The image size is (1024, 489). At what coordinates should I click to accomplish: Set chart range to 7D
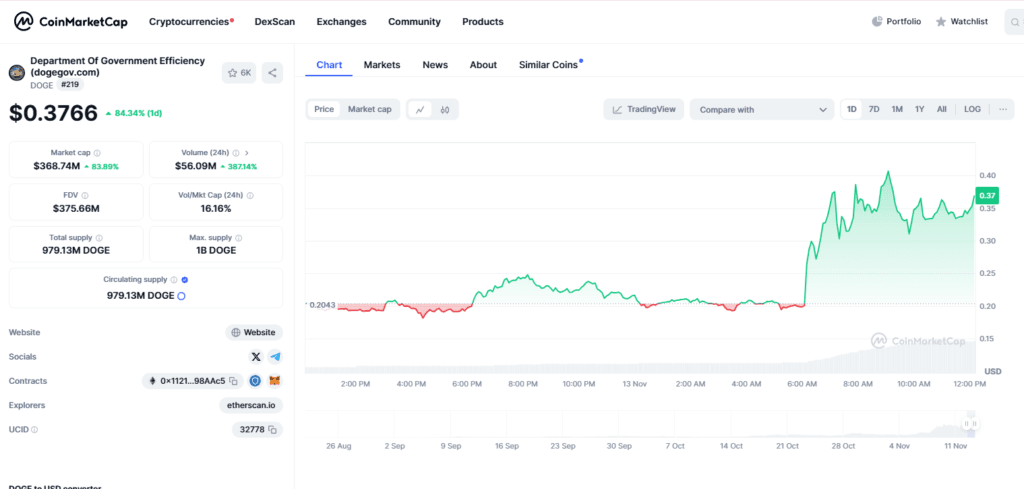[874, 110]
